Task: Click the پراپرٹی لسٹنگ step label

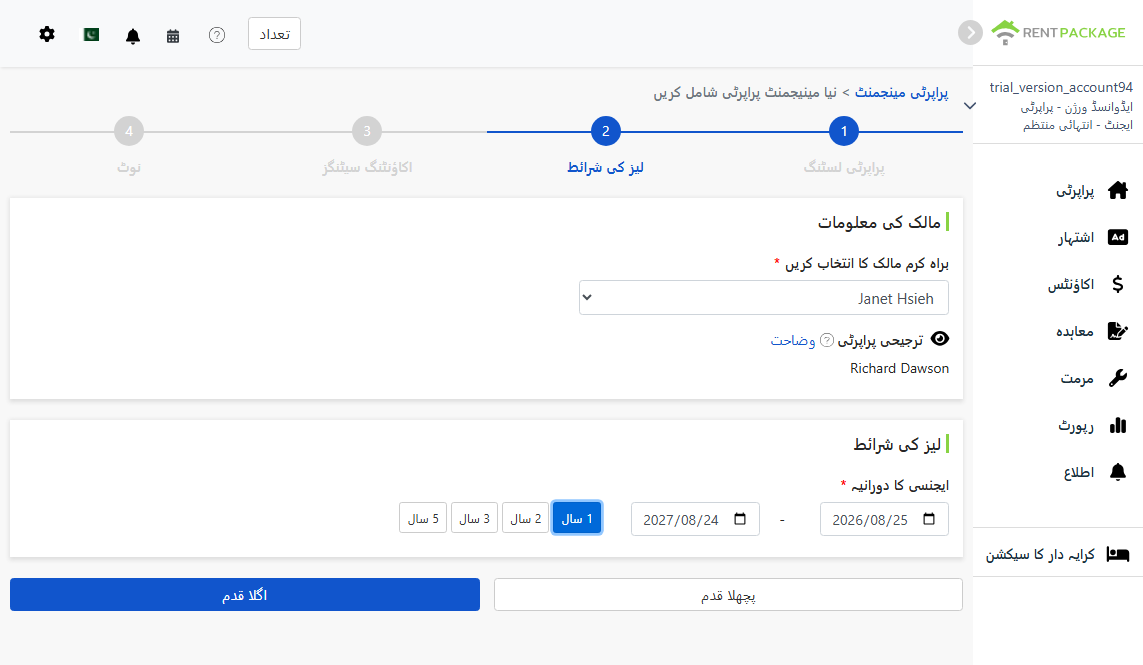Action: 843,168
